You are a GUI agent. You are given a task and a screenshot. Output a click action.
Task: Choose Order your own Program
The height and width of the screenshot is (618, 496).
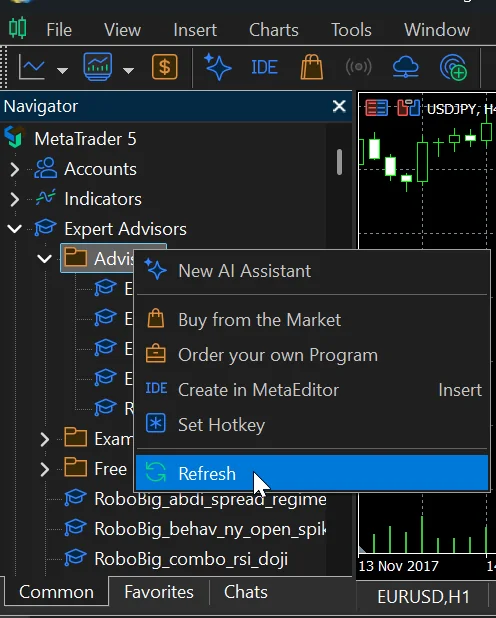312,355
